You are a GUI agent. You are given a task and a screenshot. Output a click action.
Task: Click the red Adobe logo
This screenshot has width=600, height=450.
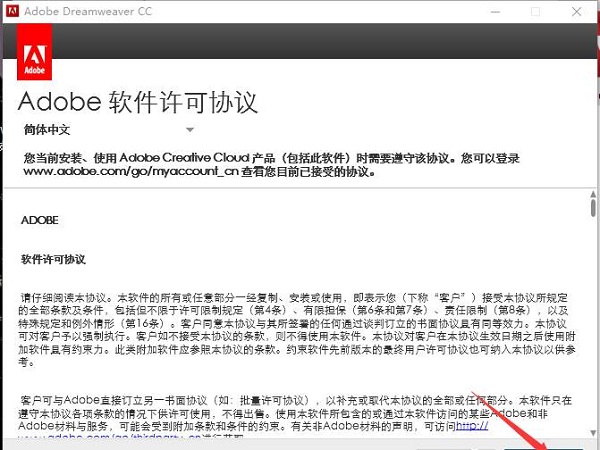34,52
